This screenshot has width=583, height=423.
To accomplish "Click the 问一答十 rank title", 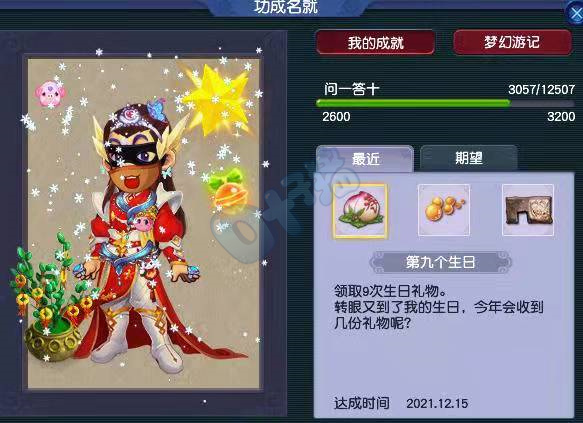I will click(x=351, y=89).
